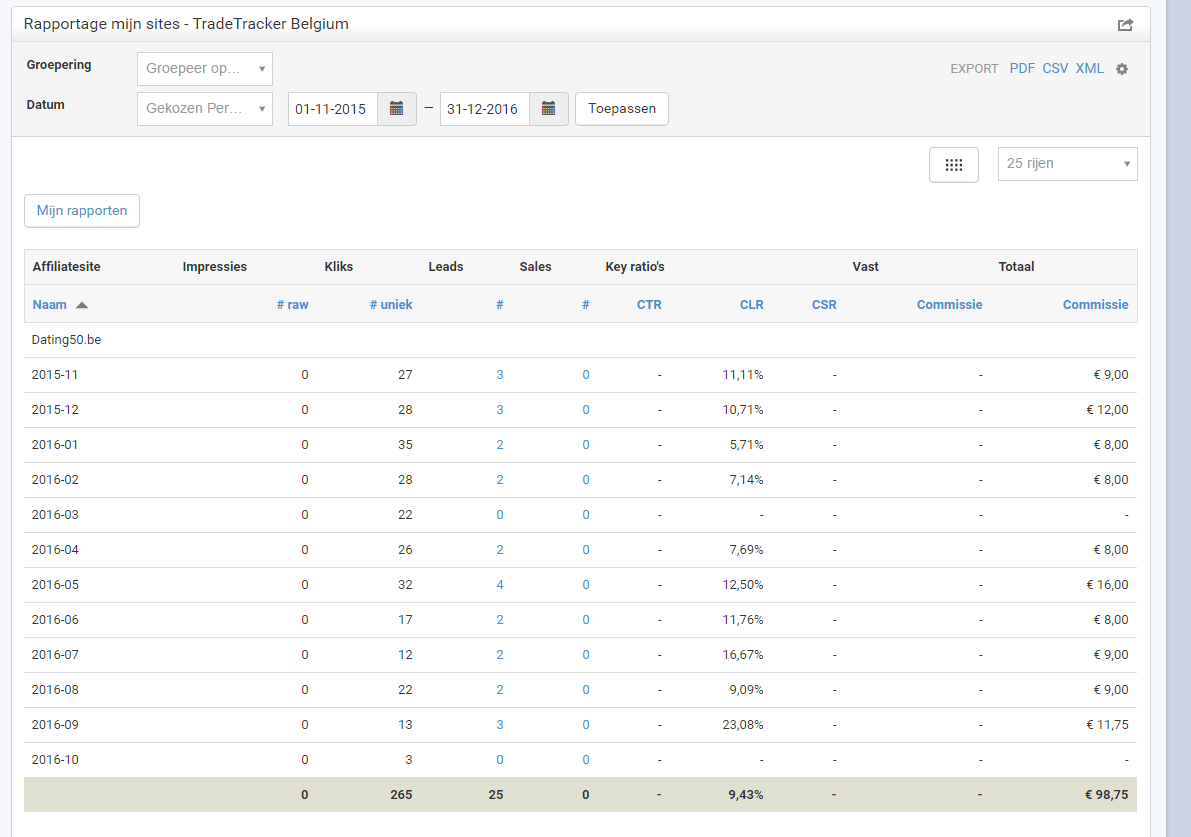Open Mijn rapporten
Screen dimensions: 1191x837
click(x=82, y=210)
